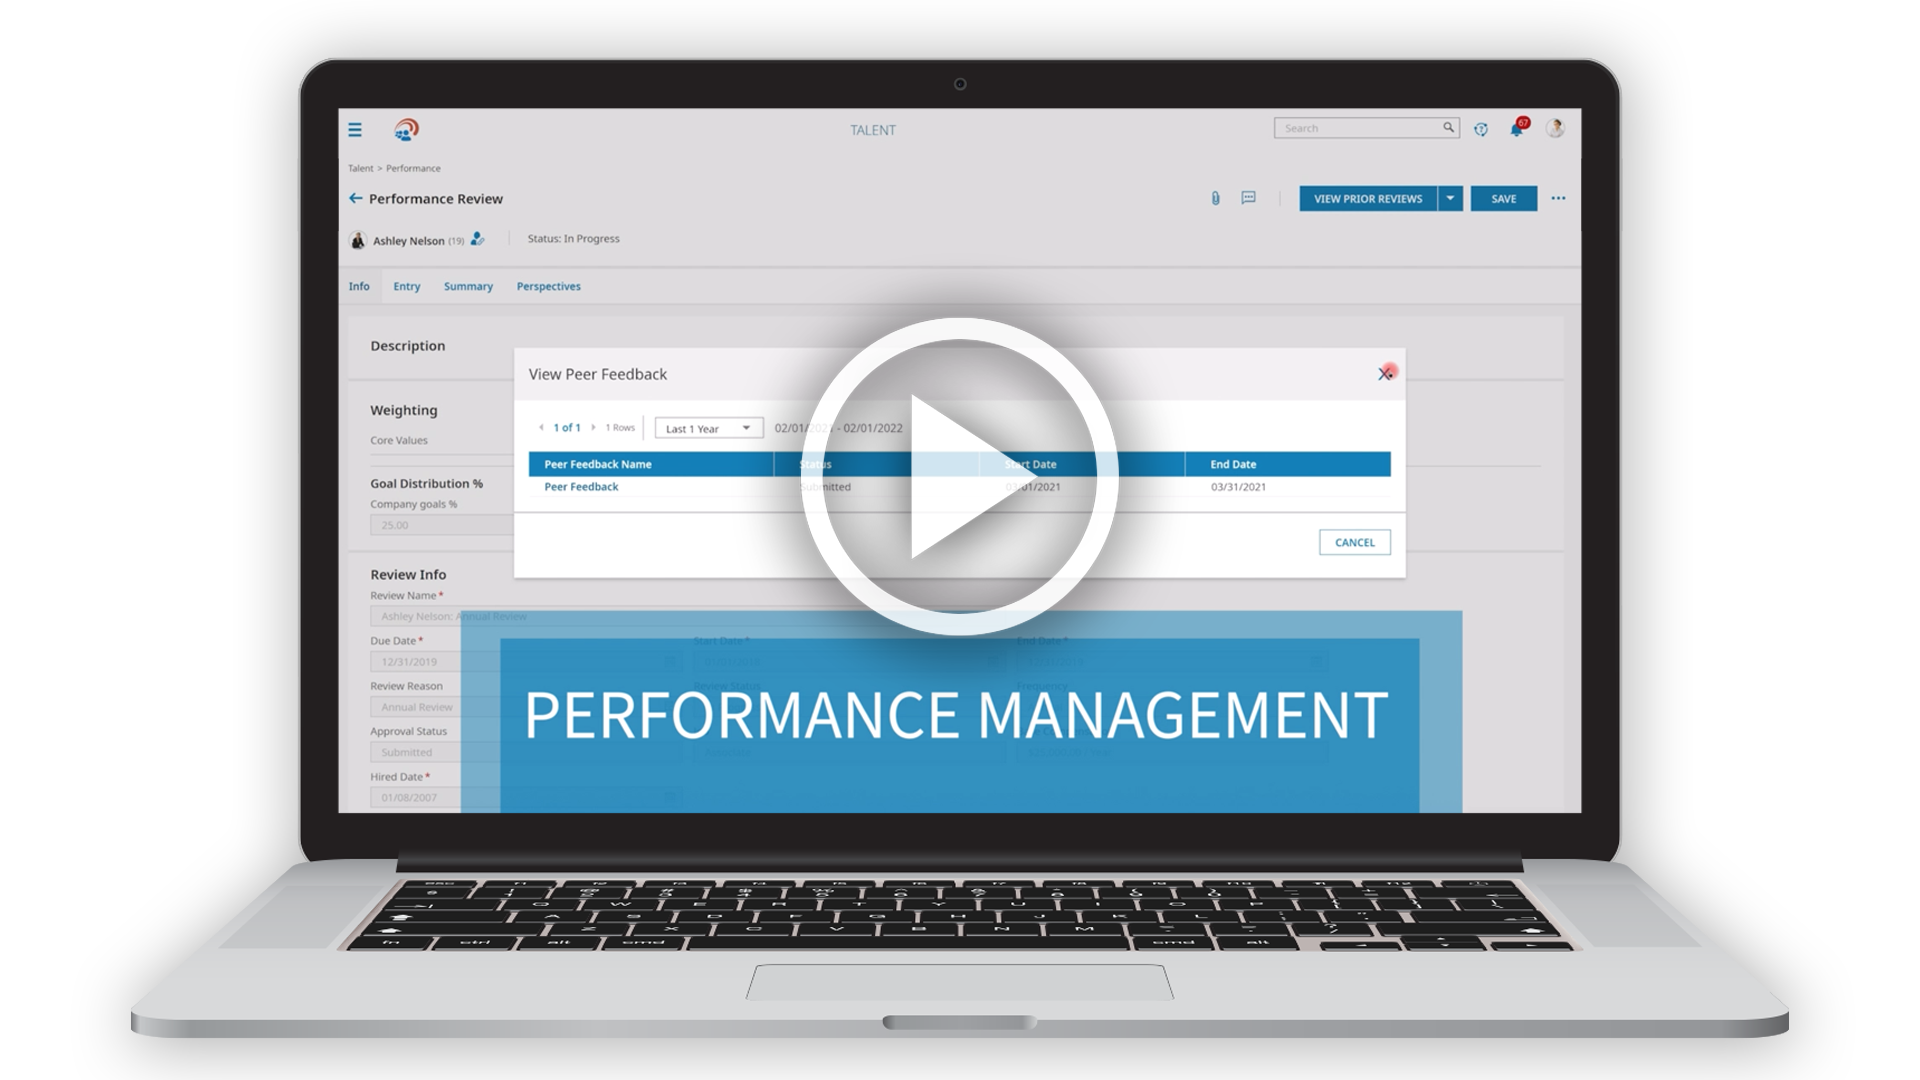
Task: Expand the ellipsis more options menu
Action: click(x=1560, y=198)
